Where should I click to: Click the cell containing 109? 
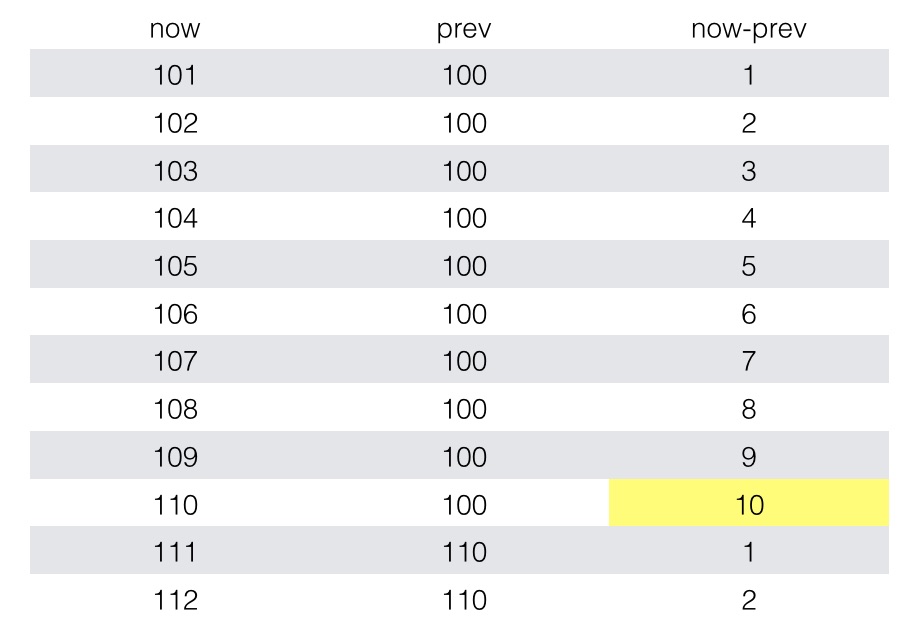175,457
